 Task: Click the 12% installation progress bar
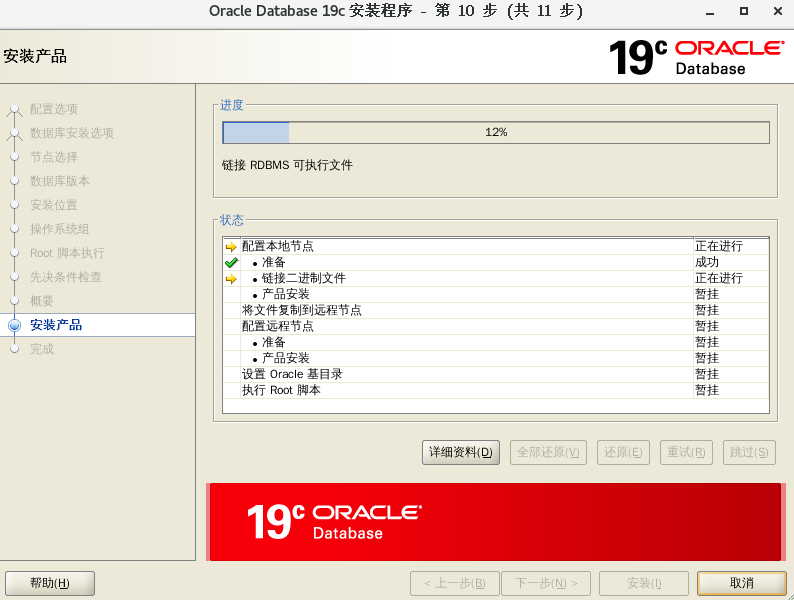tap(496, 133)
